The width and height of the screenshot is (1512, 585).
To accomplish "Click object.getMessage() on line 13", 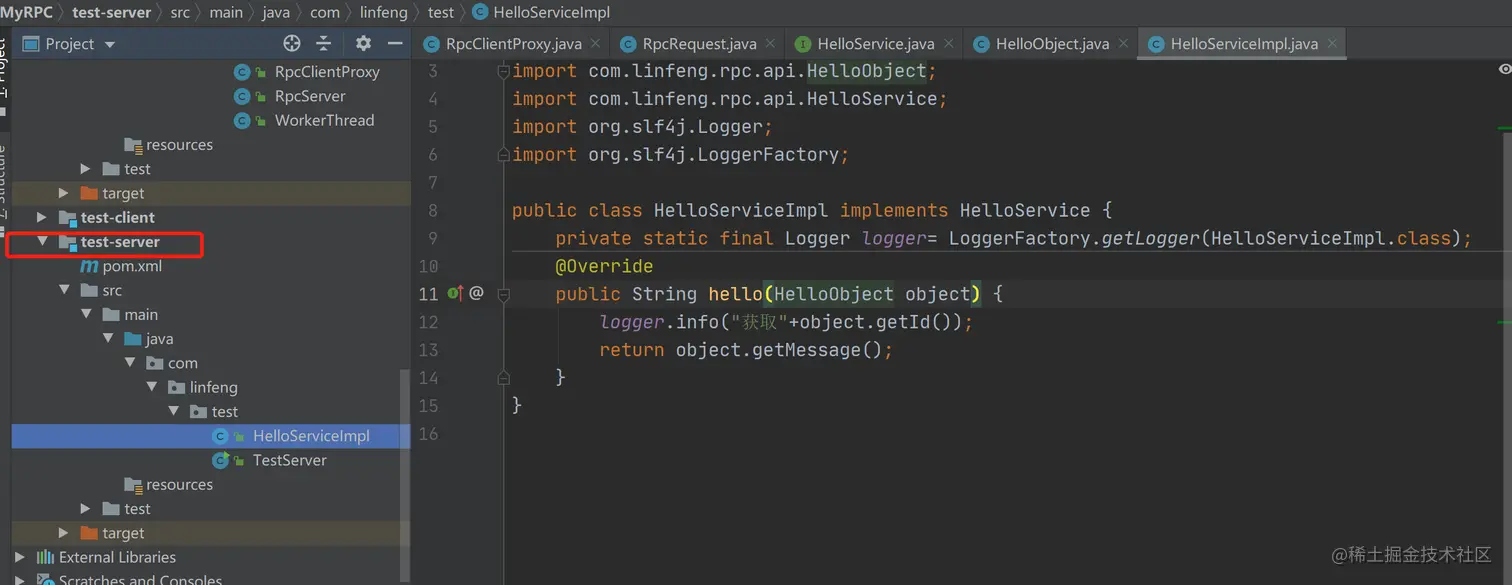I will click(779, 350).
